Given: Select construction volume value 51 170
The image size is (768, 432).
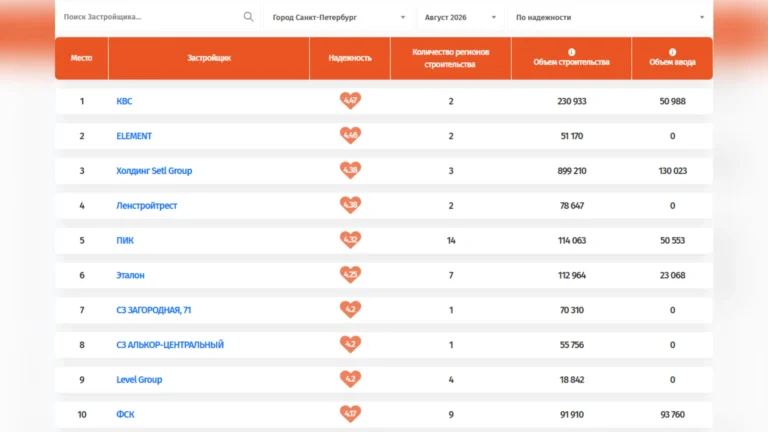Looking at the screenshot, I should coord(572,136).
